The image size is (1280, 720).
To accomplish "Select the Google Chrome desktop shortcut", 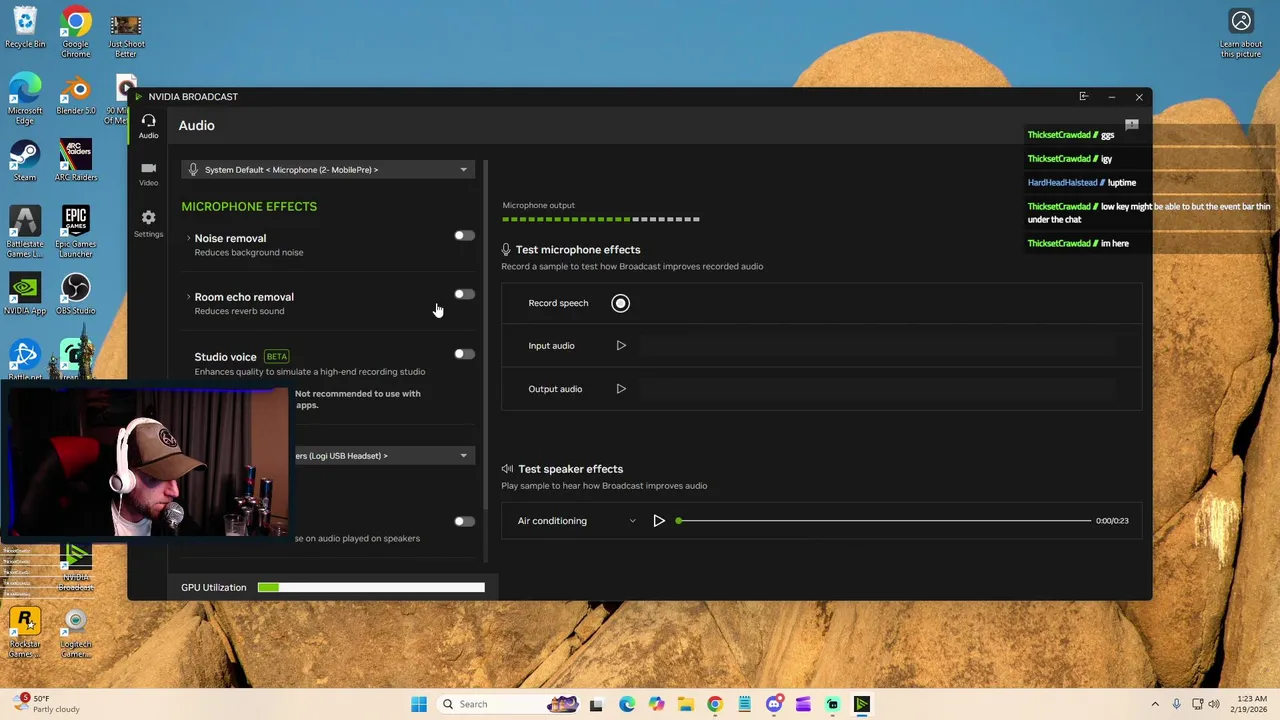I will tap(76, 32).
